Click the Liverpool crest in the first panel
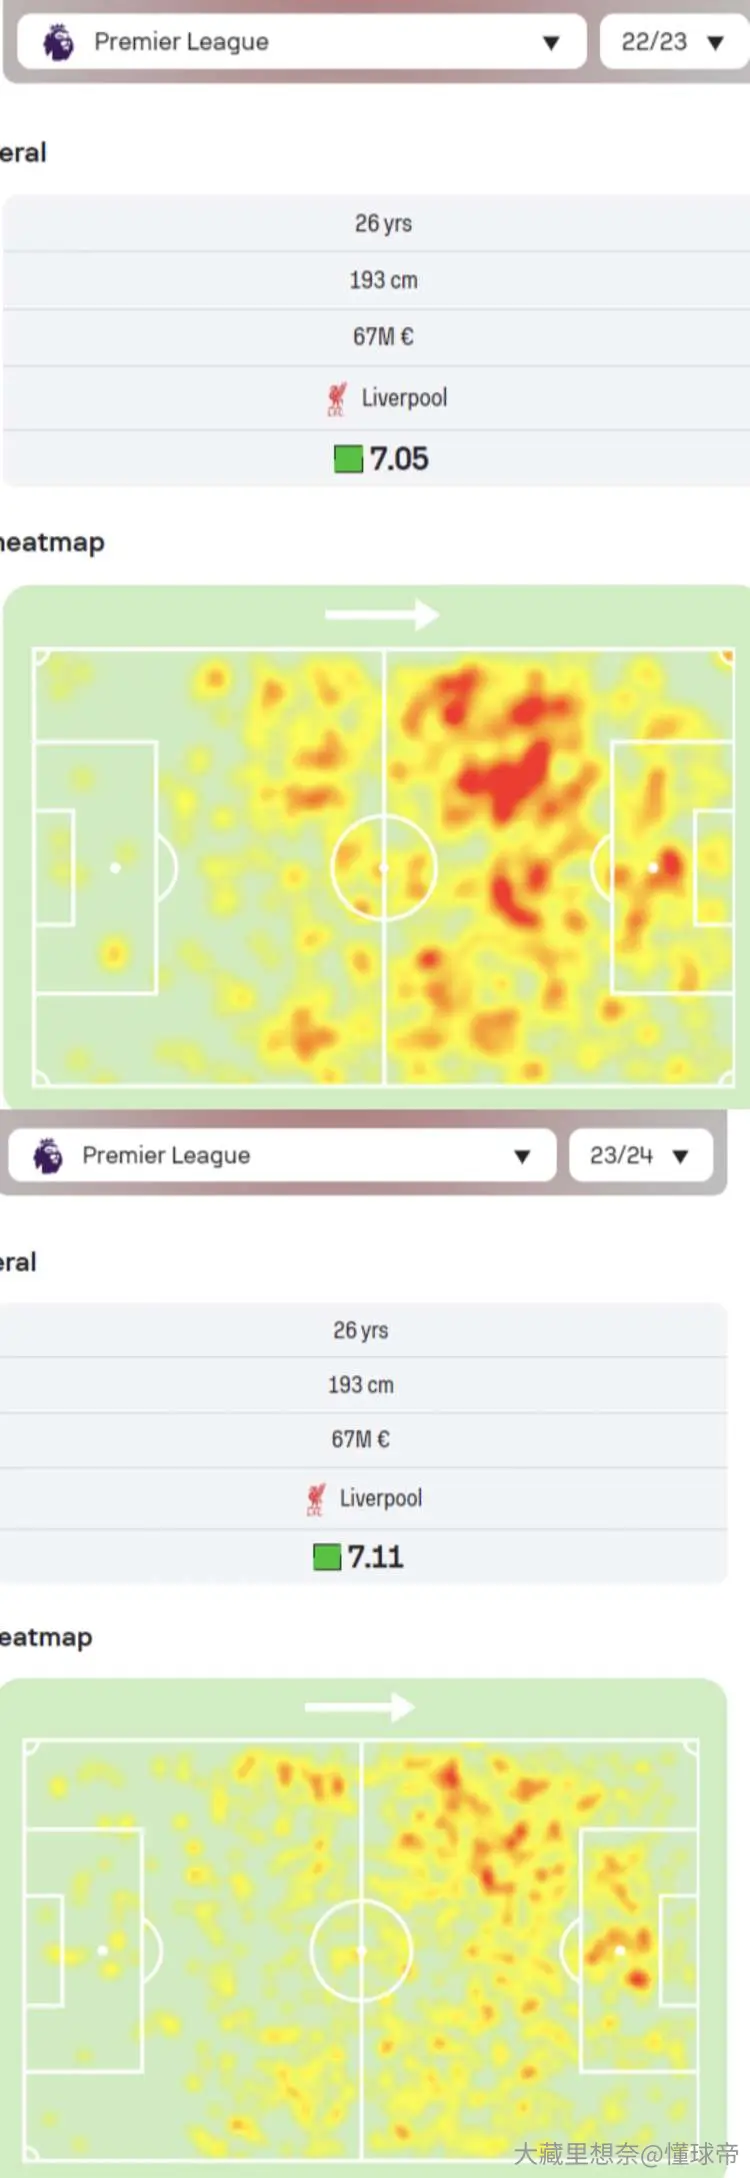This screenshot has height=2178, width=750. click(337, 398)
